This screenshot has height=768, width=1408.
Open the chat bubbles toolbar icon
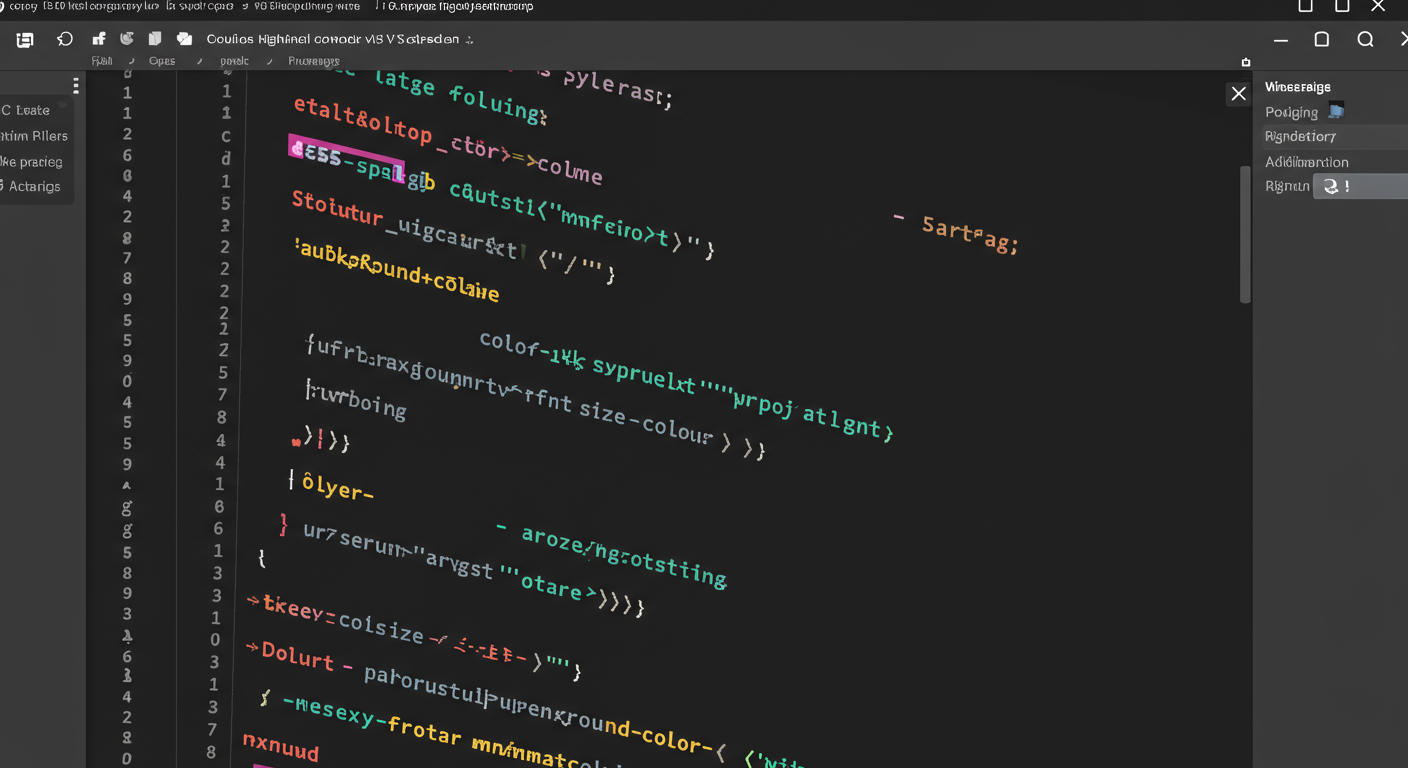(184, 39)
